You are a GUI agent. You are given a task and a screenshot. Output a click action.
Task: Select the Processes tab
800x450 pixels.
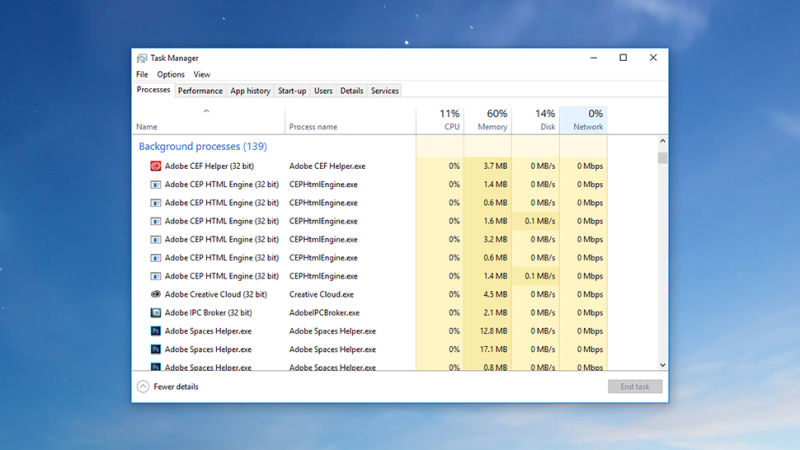tap(153, 90)
